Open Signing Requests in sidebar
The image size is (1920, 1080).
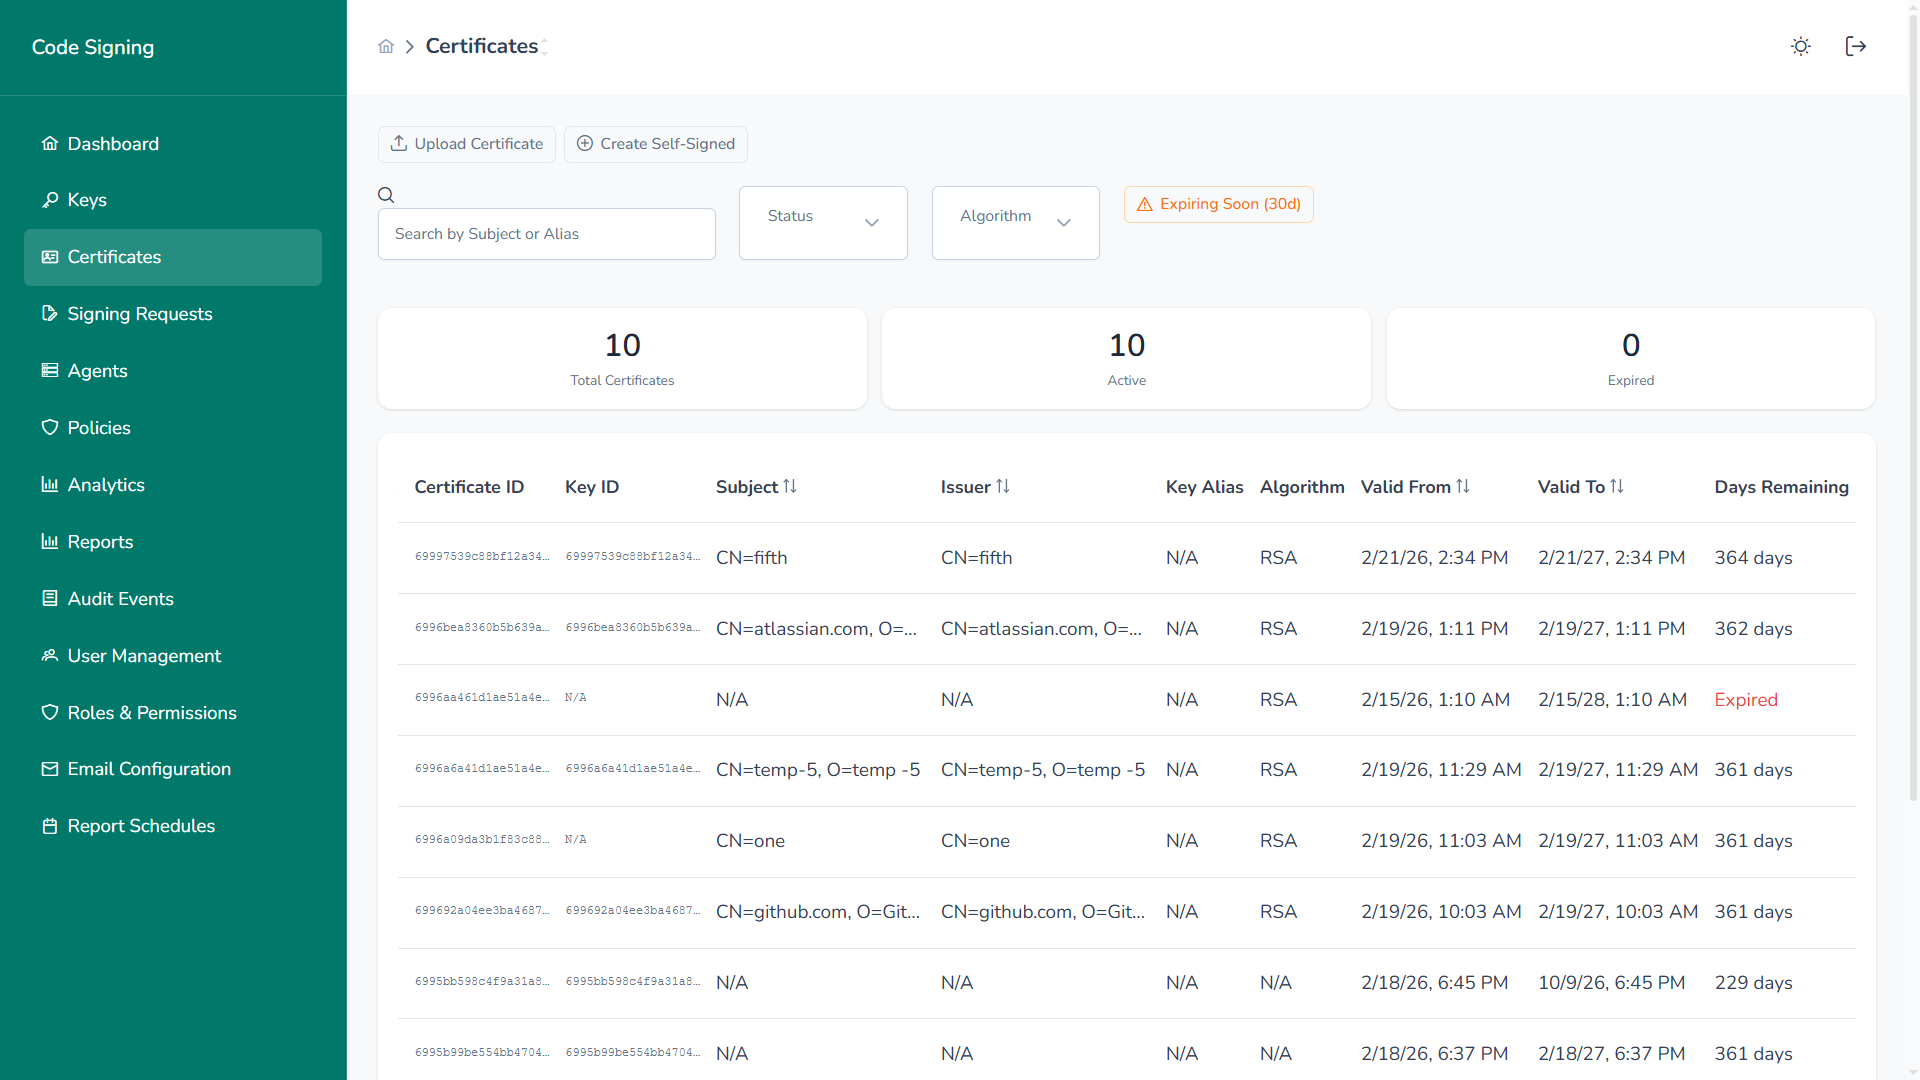pos(139,314)
